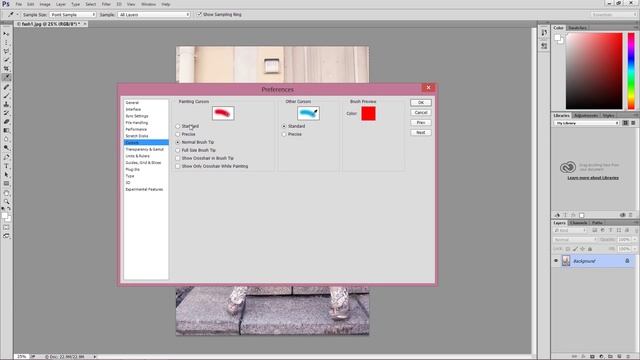The width and height of the screenshot is (640, 360).
Task: Switch Libraries panel to grid view
Action: coord(625,123)
